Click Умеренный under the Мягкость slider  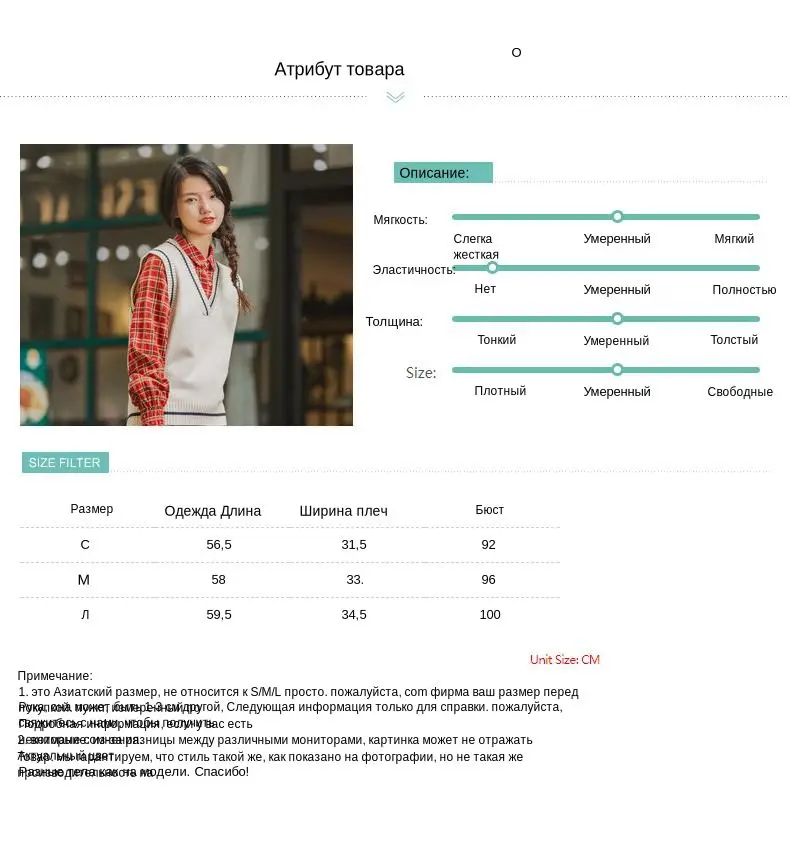pos(616,238)
